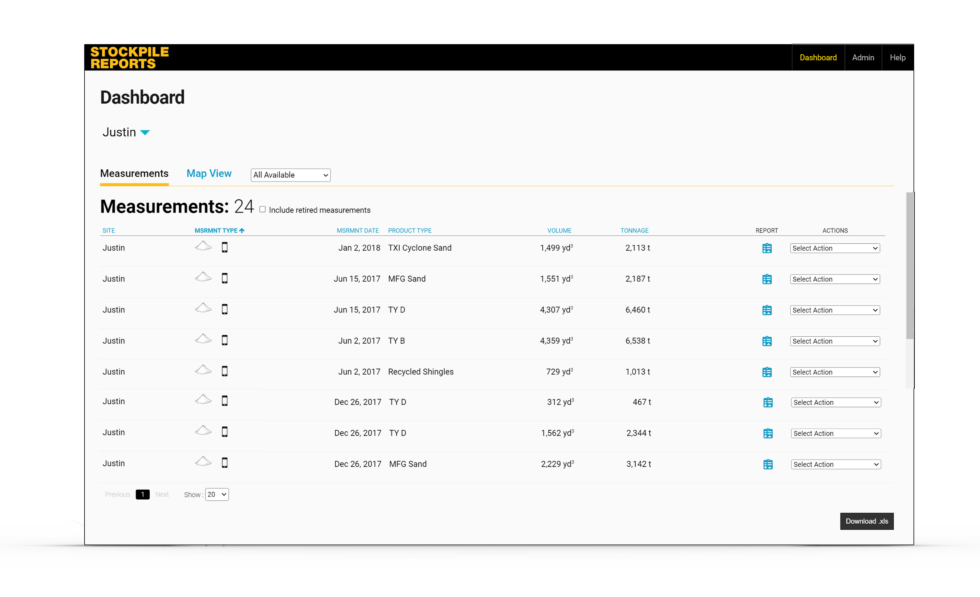This screenshot has height=597, width=980.
Task: Open report icon for Recycled Shingles row
Action: [767, 372]
